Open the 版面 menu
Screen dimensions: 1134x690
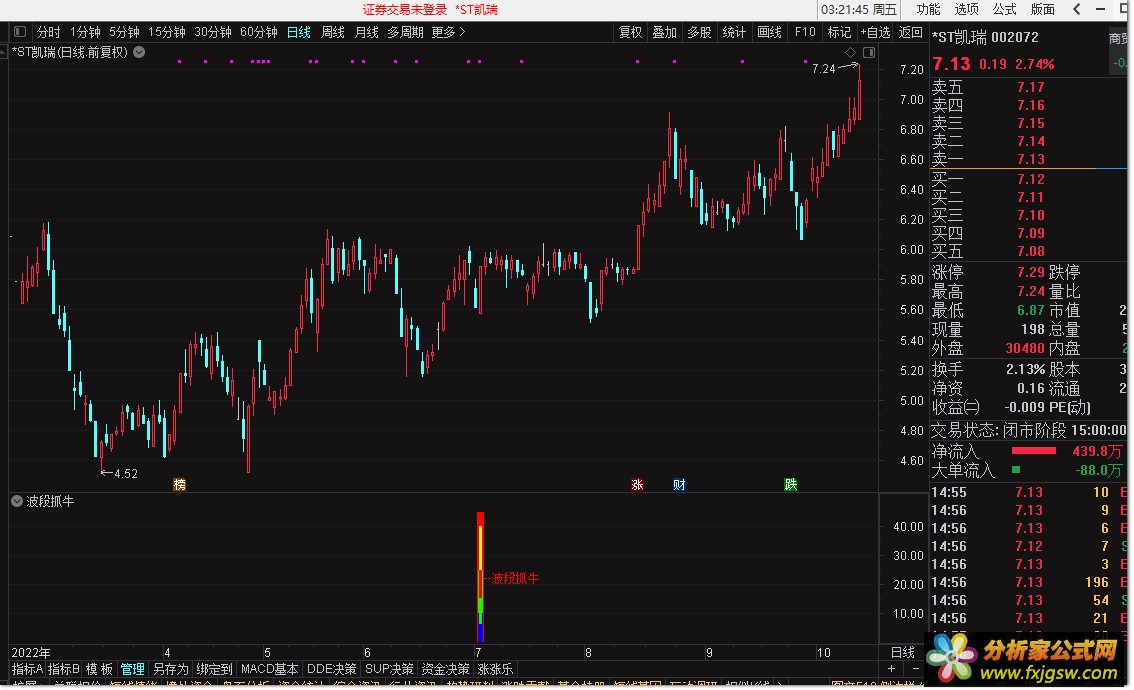coord(1042,9)
